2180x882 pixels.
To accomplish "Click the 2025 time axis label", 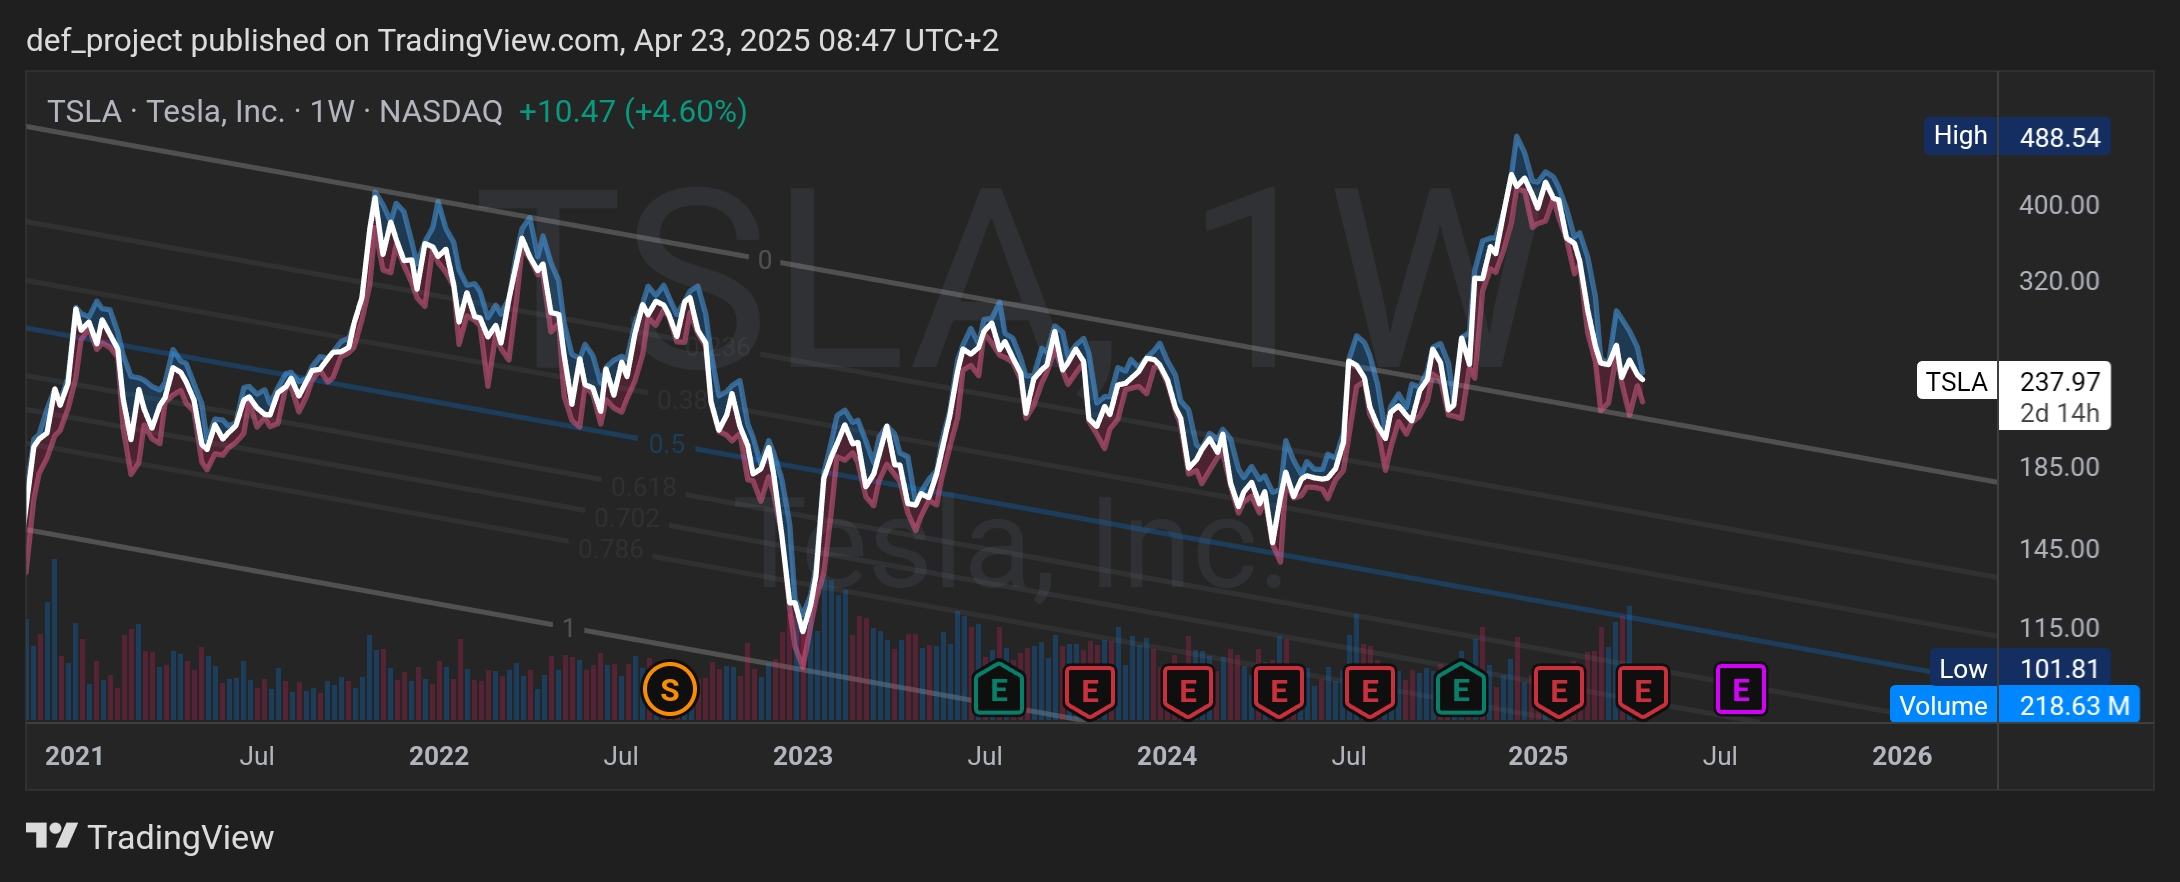I will pos(1537,756).
